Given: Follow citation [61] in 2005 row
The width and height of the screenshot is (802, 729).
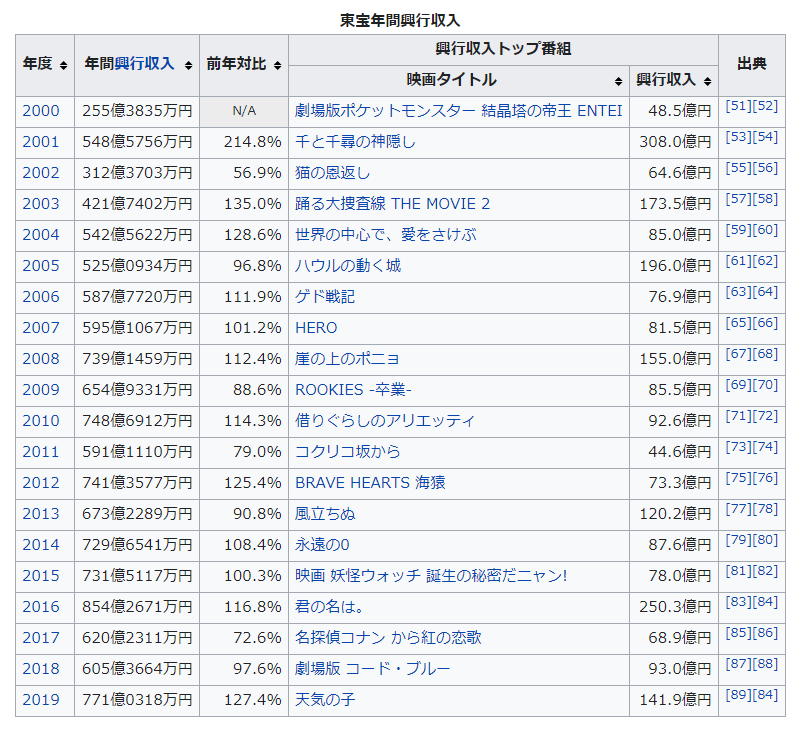Looking at the screenshot, I should coord(739,261).
